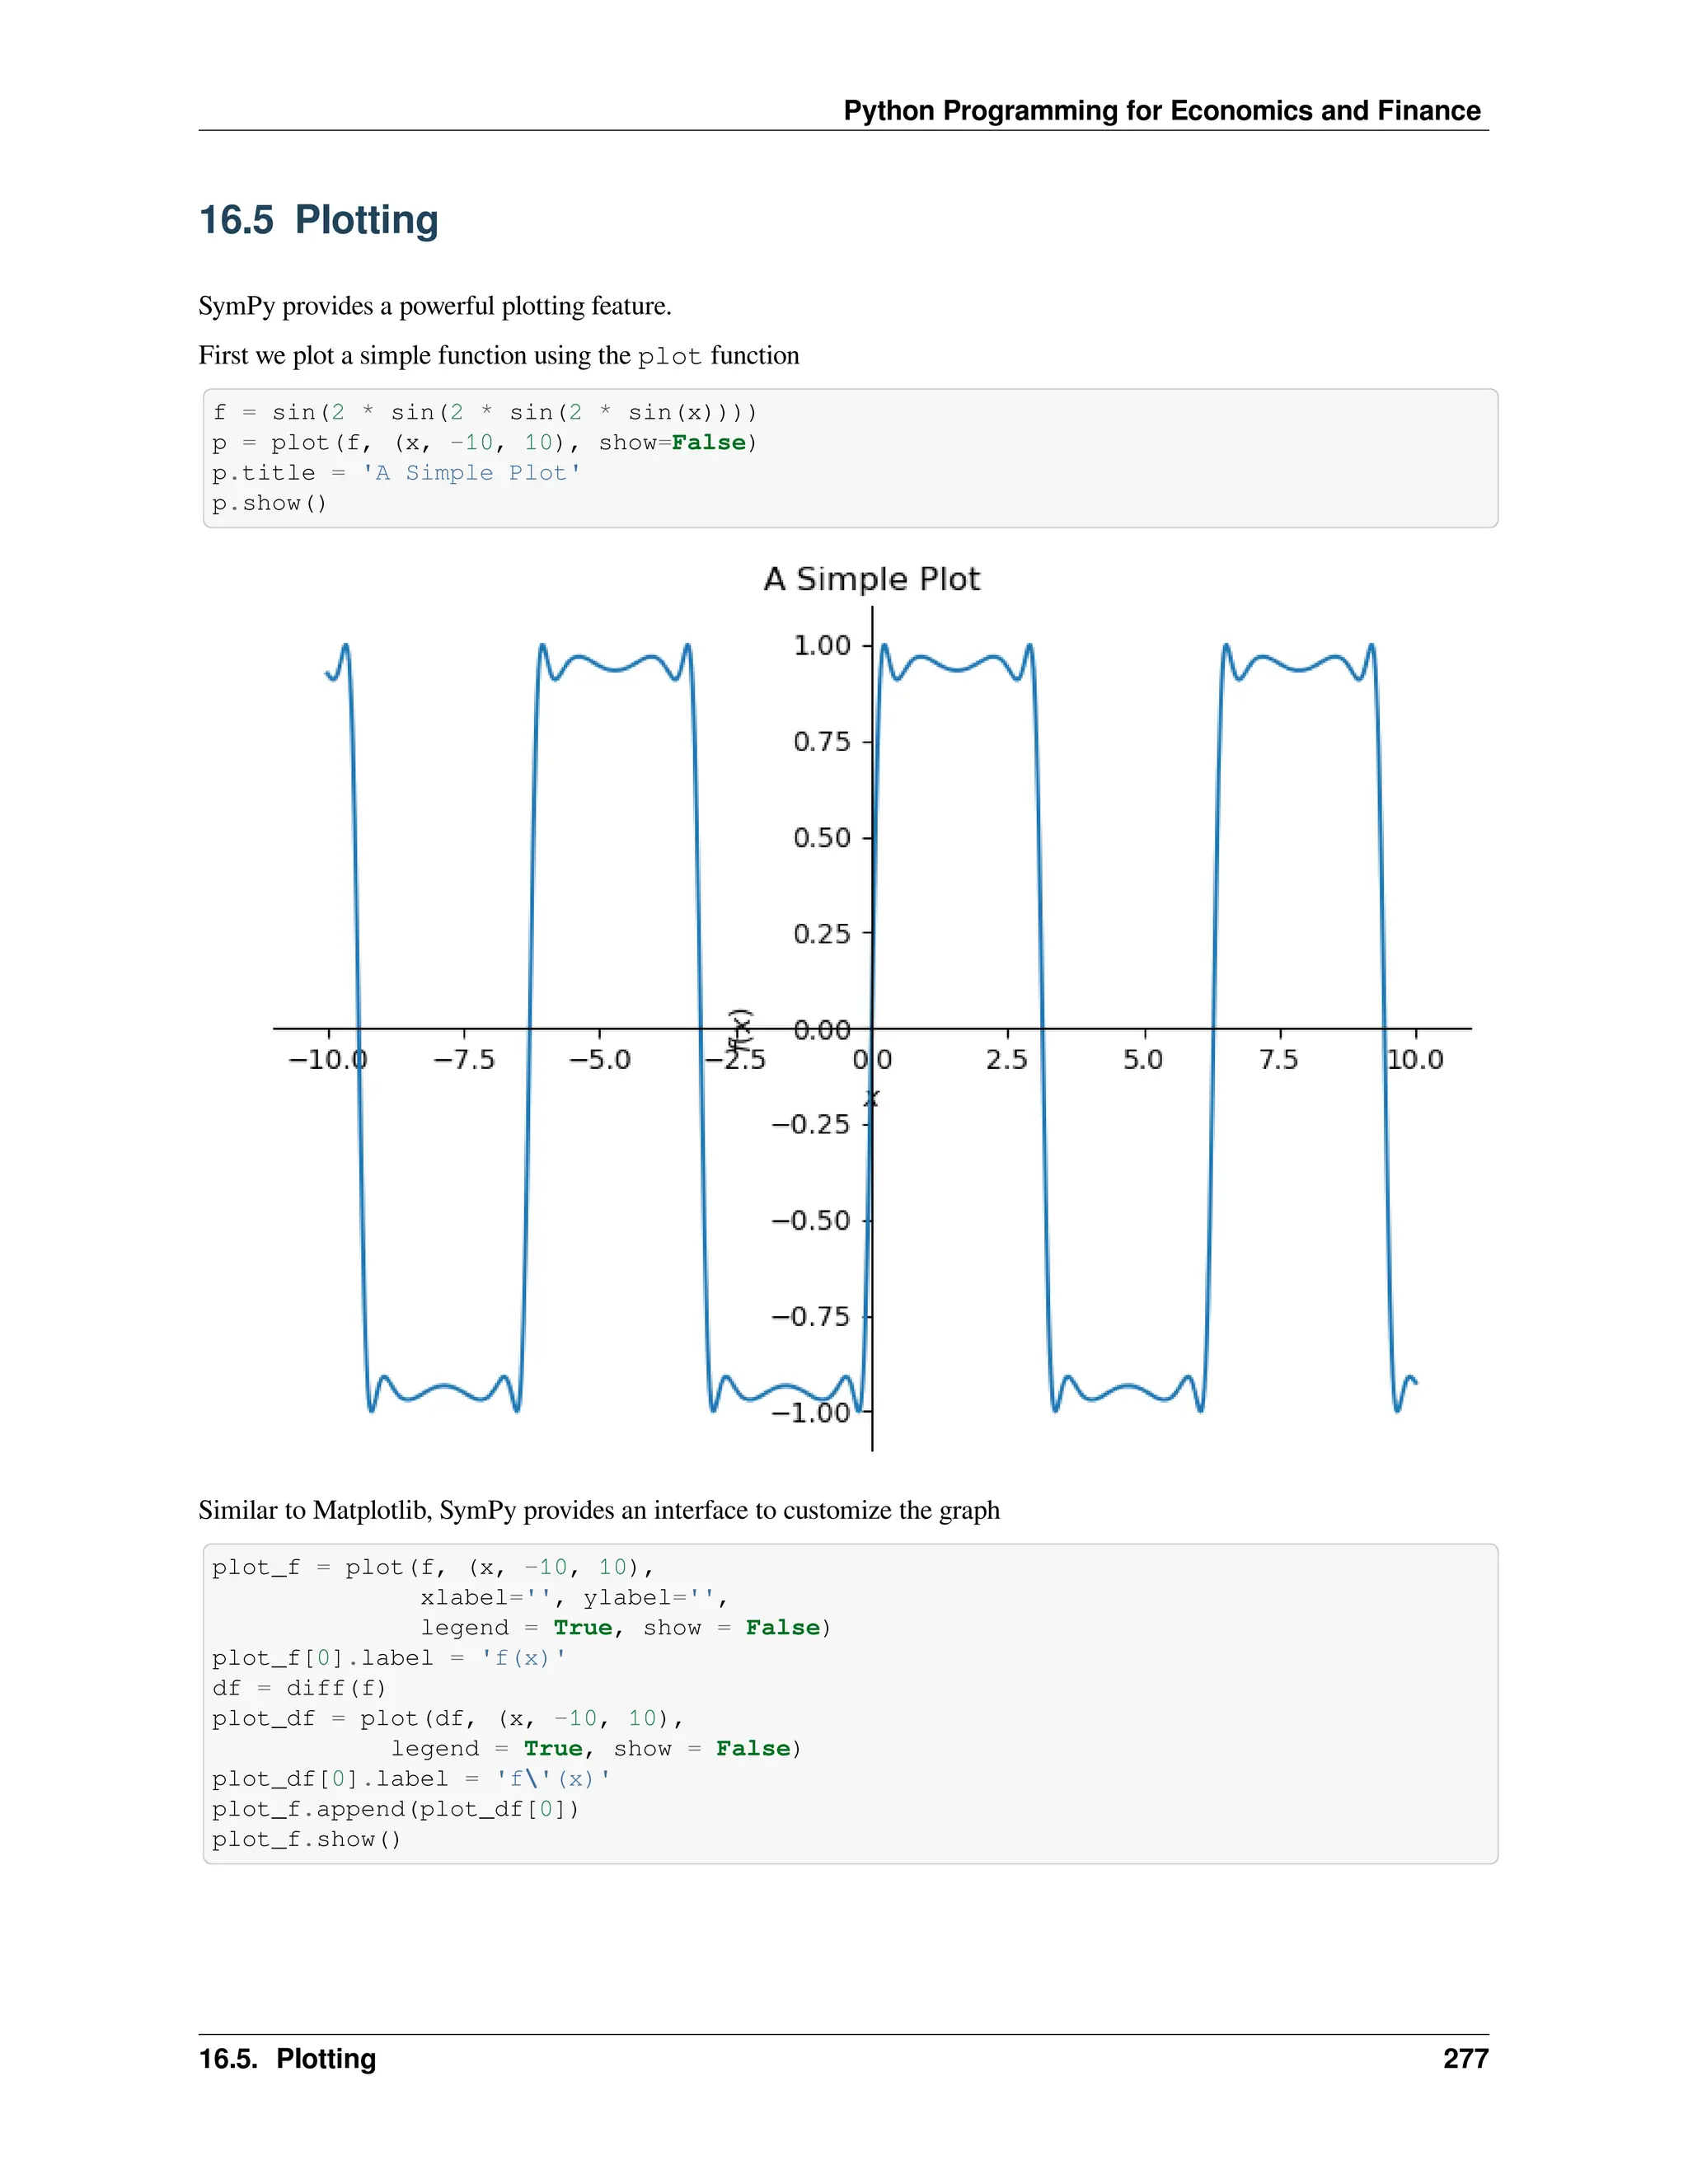Click the x-axis tick label '−10.0'

click(x=328, y=1059)
